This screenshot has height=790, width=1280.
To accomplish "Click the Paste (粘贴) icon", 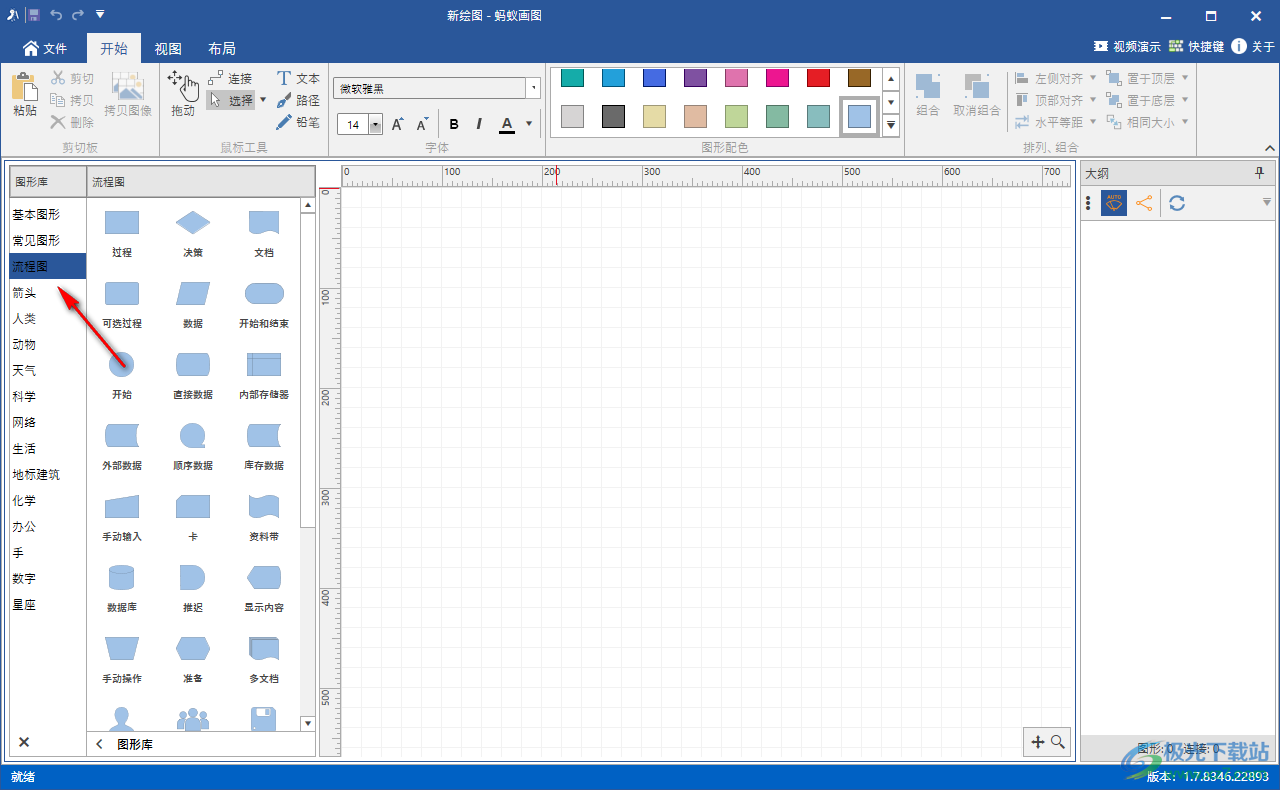I will click(25, 95).
